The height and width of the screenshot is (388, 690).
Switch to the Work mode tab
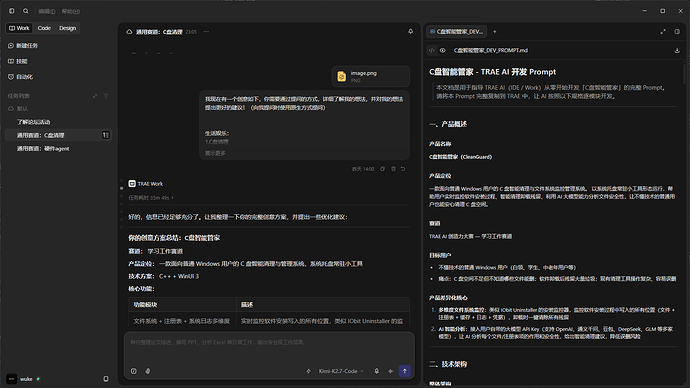(19, 28)
